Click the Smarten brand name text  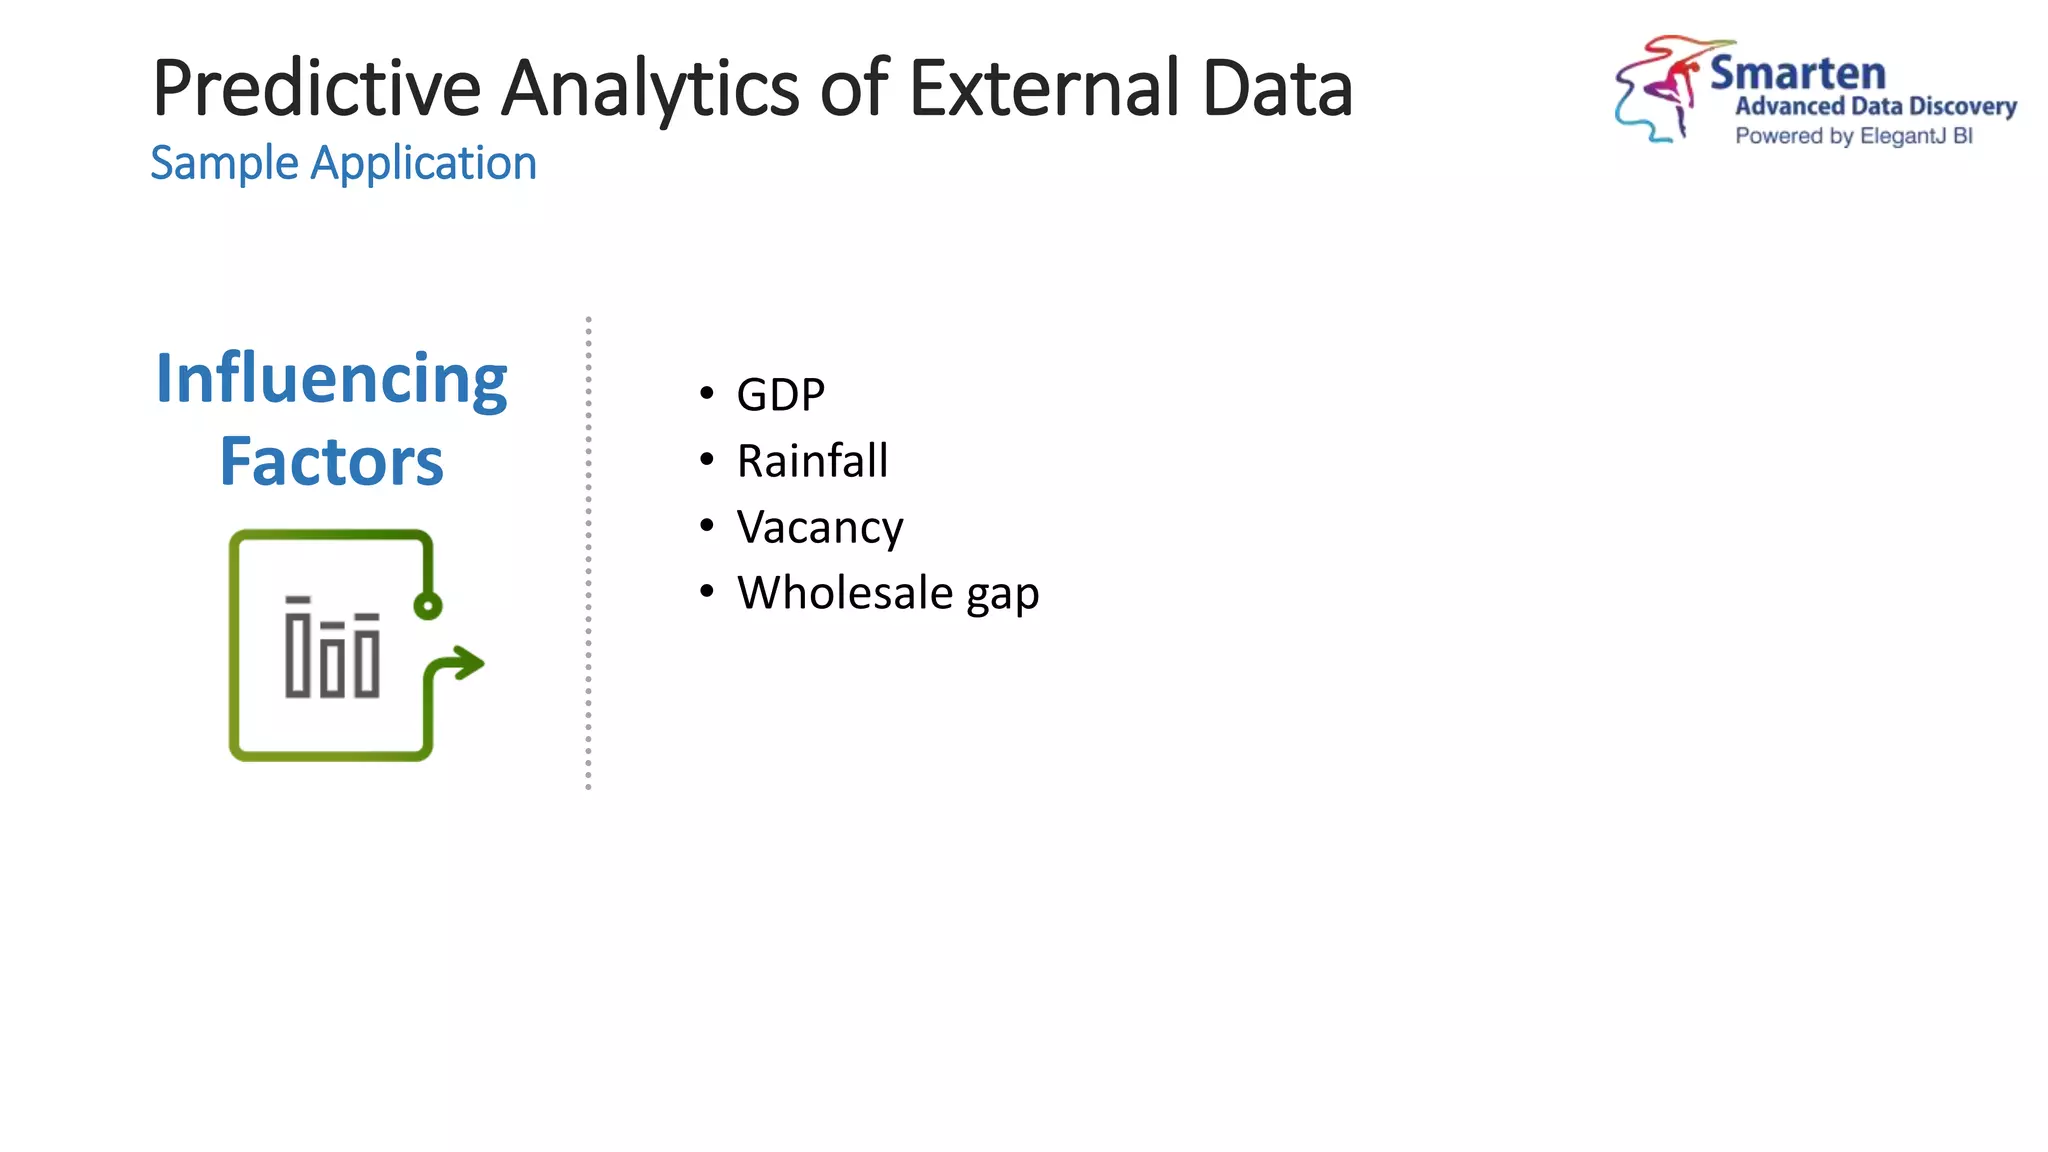1797,73
